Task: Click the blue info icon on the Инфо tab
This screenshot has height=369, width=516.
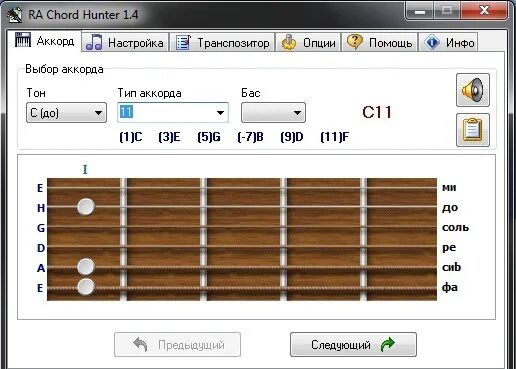Action: [432, 42]
